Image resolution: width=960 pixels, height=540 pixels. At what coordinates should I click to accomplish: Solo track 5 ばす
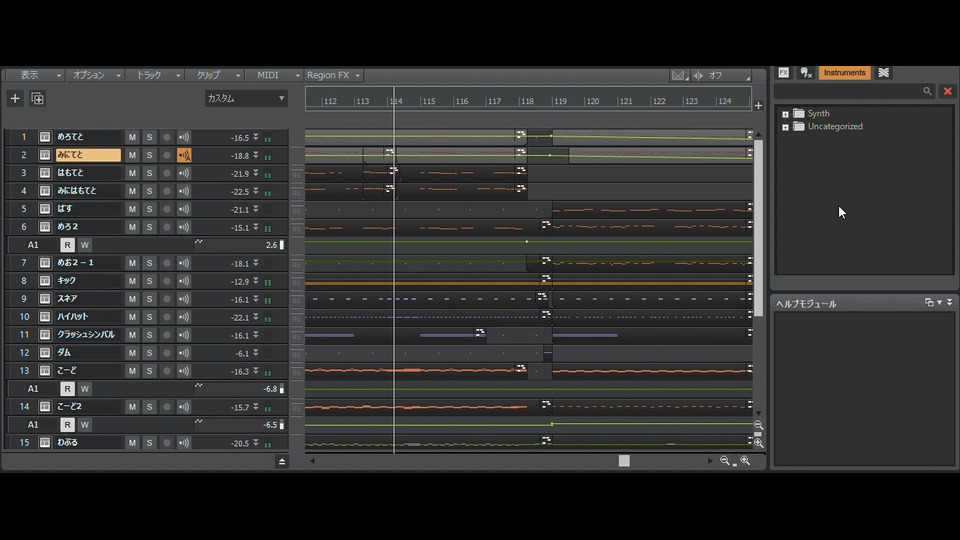pos(149,209)
